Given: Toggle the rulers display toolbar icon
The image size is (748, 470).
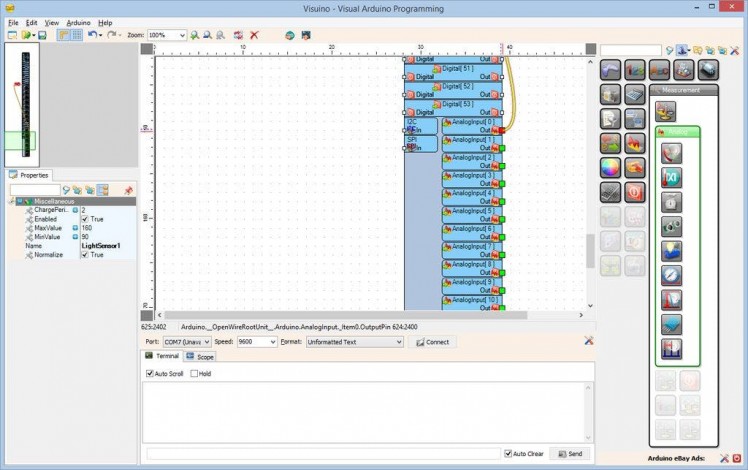Looking at the screenshot, I should (x=63, y=35).
